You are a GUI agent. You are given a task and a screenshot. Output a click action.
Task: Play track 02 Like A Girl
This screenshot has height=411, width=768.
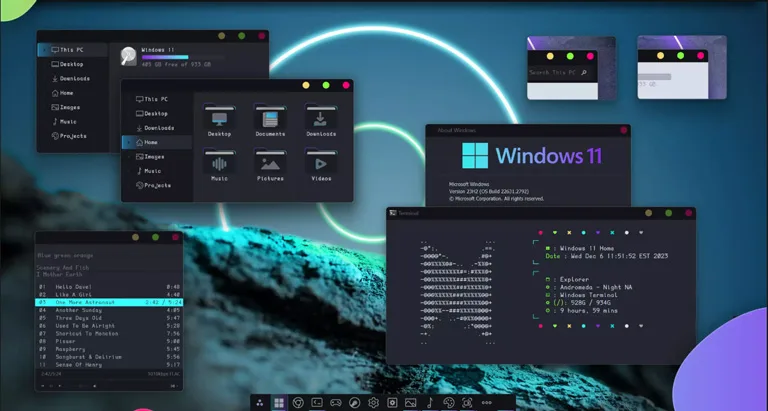pos(109,295)
